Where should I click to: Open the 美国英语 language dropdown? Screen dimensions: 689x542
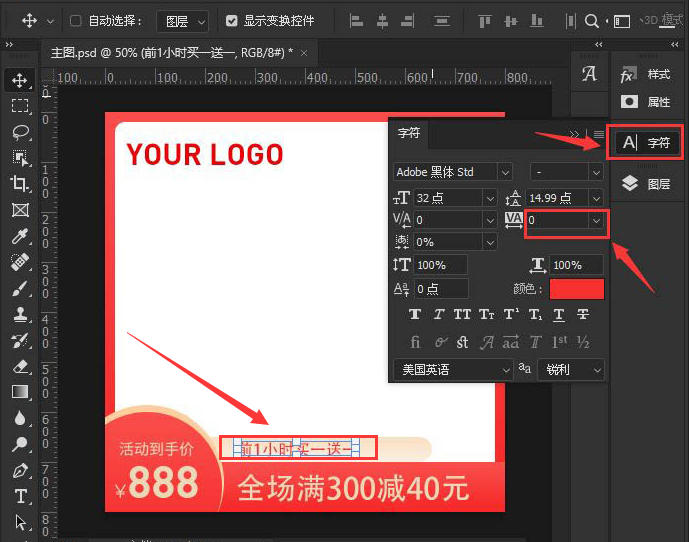pos(453,370)
